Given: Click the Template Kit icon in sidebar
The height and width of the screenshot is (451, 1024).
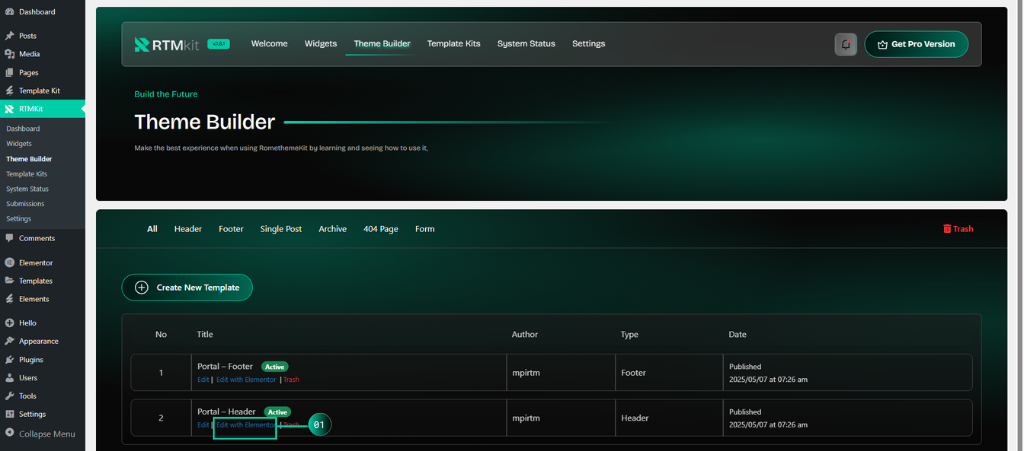Looking at the screenshot, I should tap(10, 91).
